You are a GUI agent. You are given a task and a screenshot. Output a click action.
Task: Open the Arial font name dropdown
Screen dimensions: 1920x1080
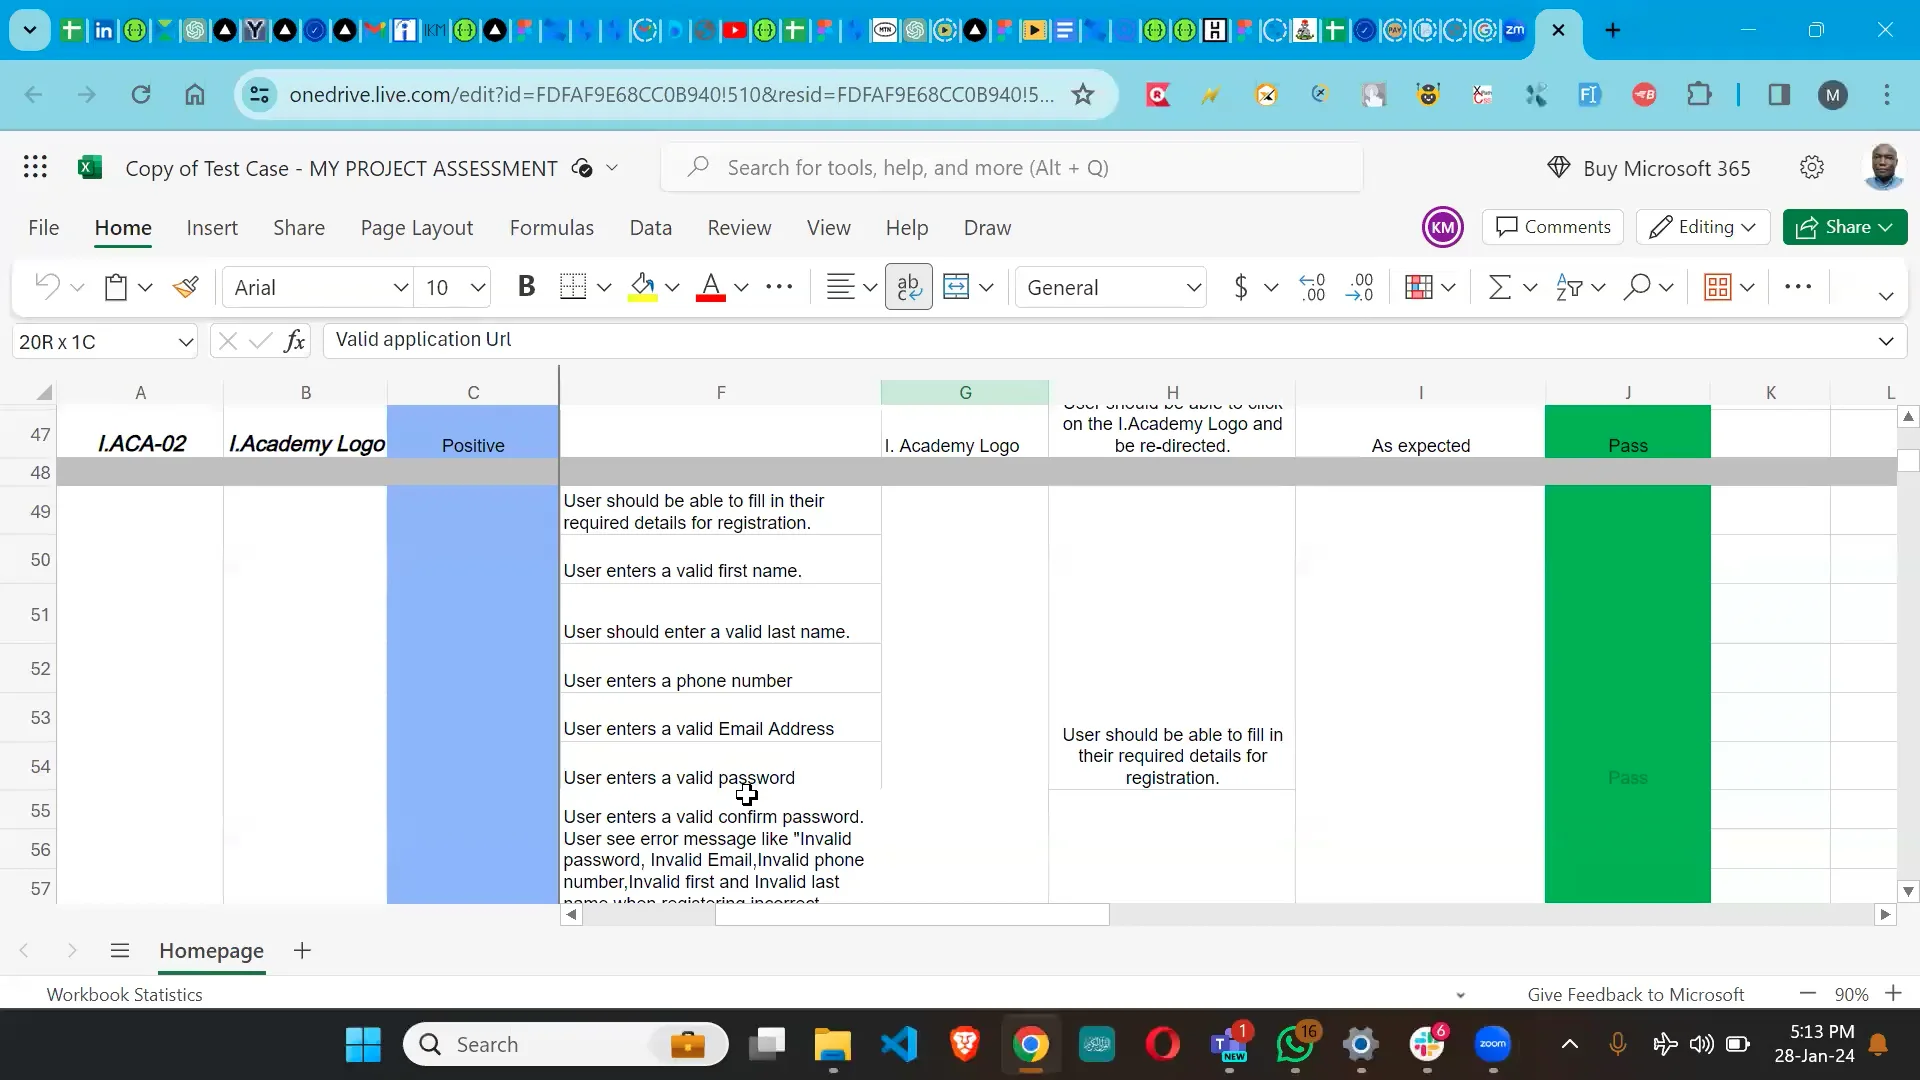(x=400, y=288)
